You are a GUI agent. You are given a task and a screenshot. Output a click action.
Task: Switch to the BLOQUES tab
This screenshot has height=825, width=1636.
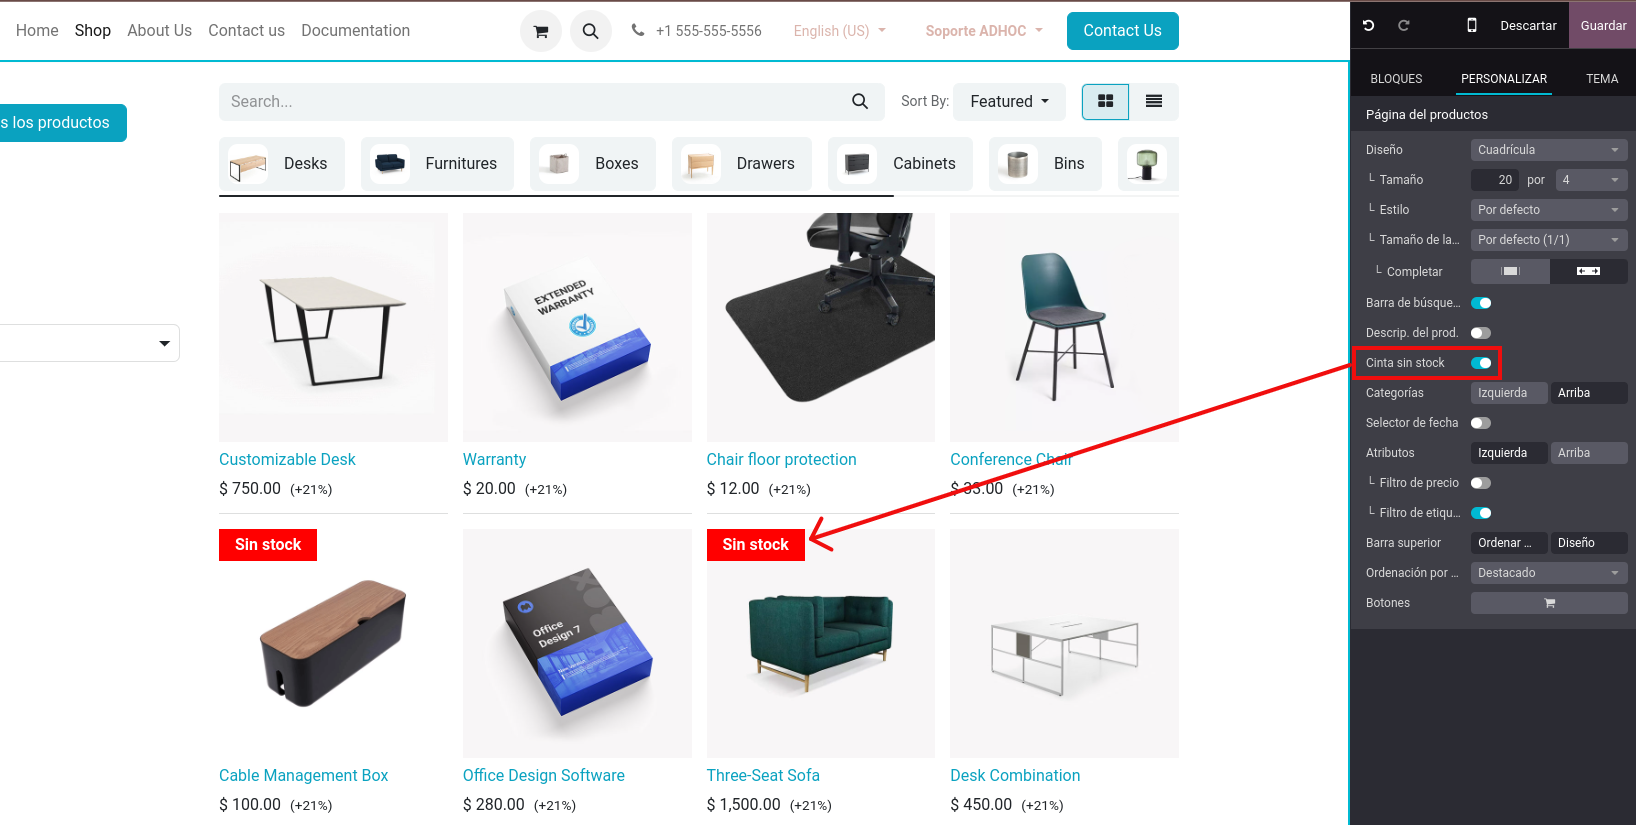[x=1396, y=78]
